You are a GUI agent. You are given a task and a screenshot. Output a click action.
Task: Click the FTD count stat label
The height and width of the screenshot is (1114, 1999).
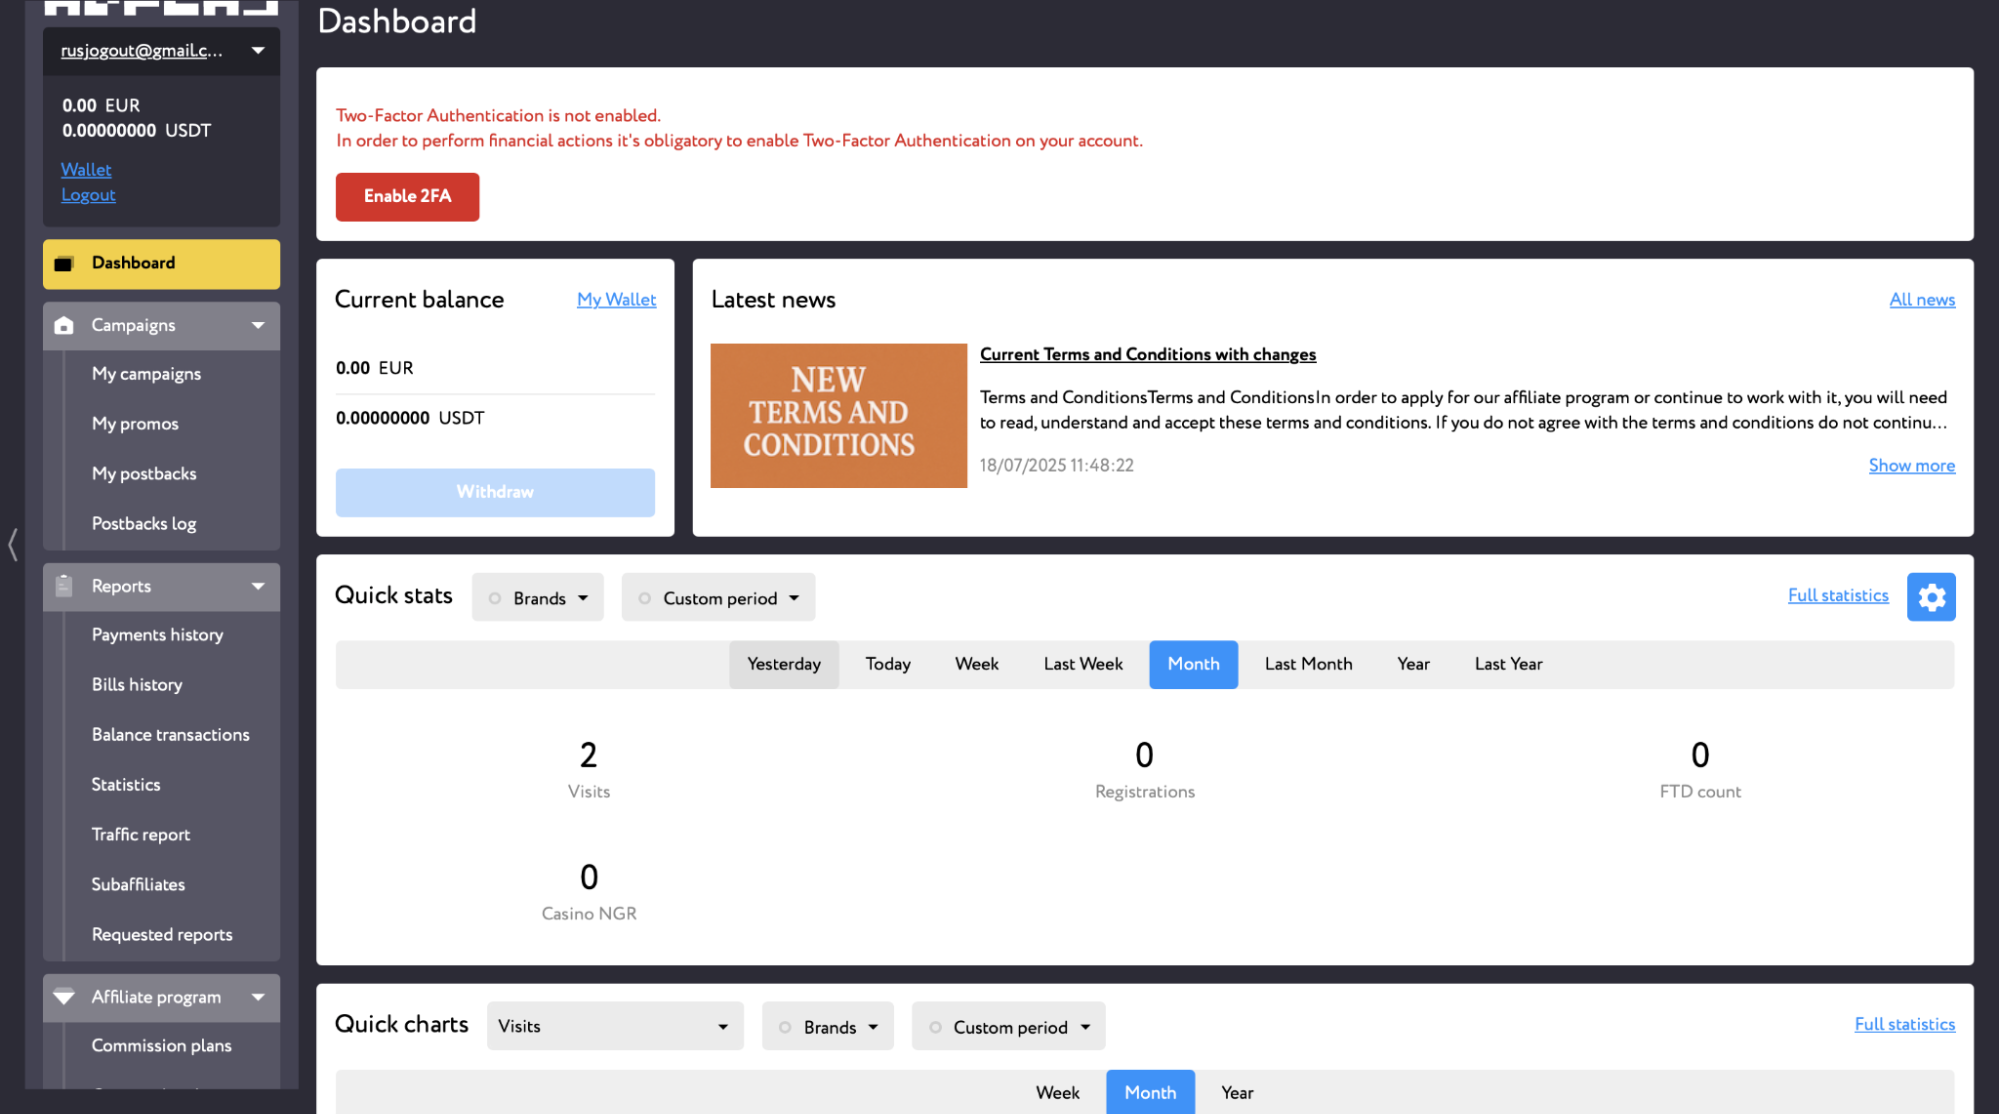click(1700, 791)
